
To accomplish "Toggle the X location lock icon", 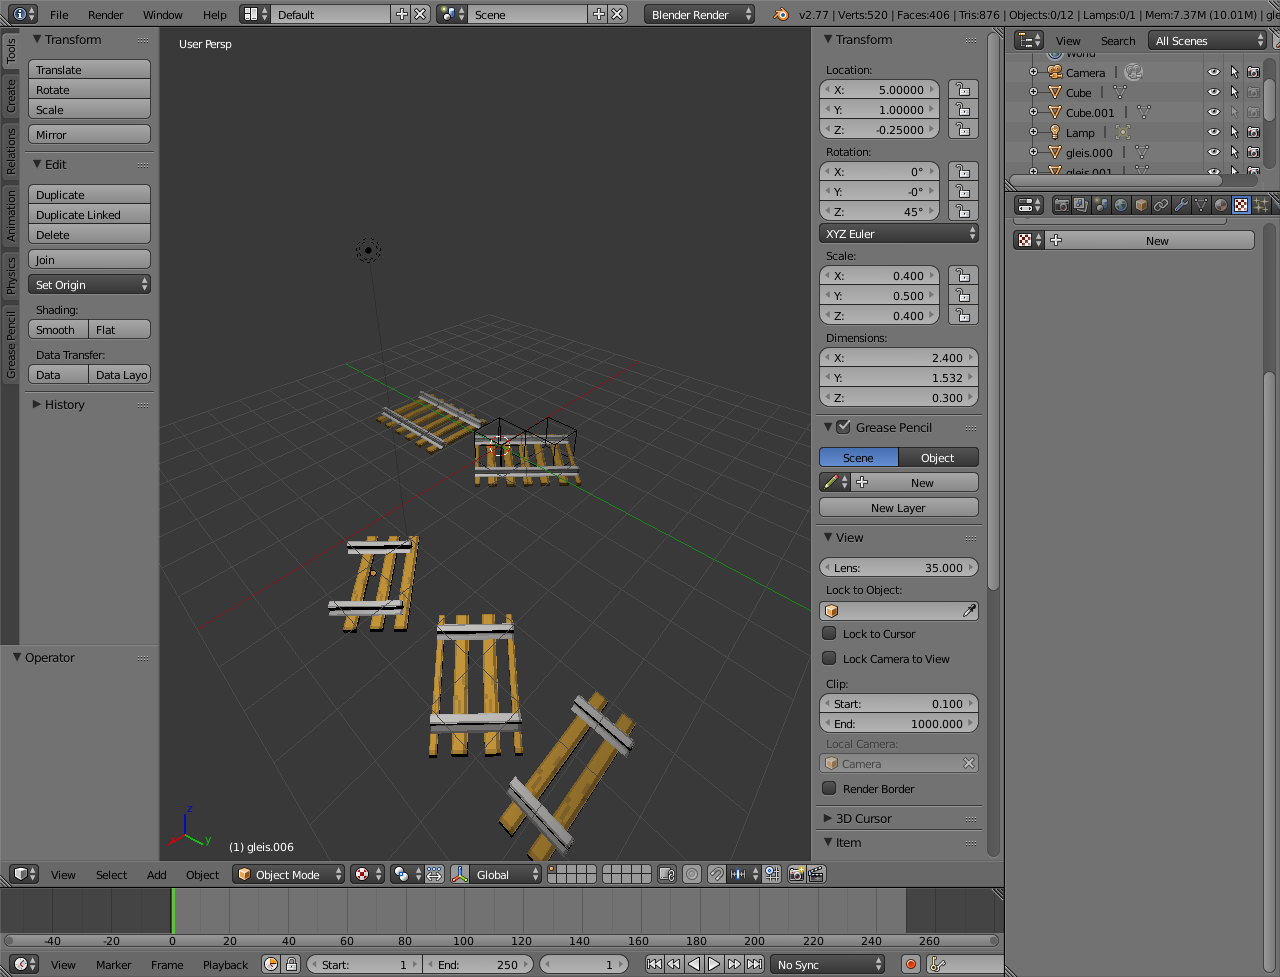I will [963, 90].
